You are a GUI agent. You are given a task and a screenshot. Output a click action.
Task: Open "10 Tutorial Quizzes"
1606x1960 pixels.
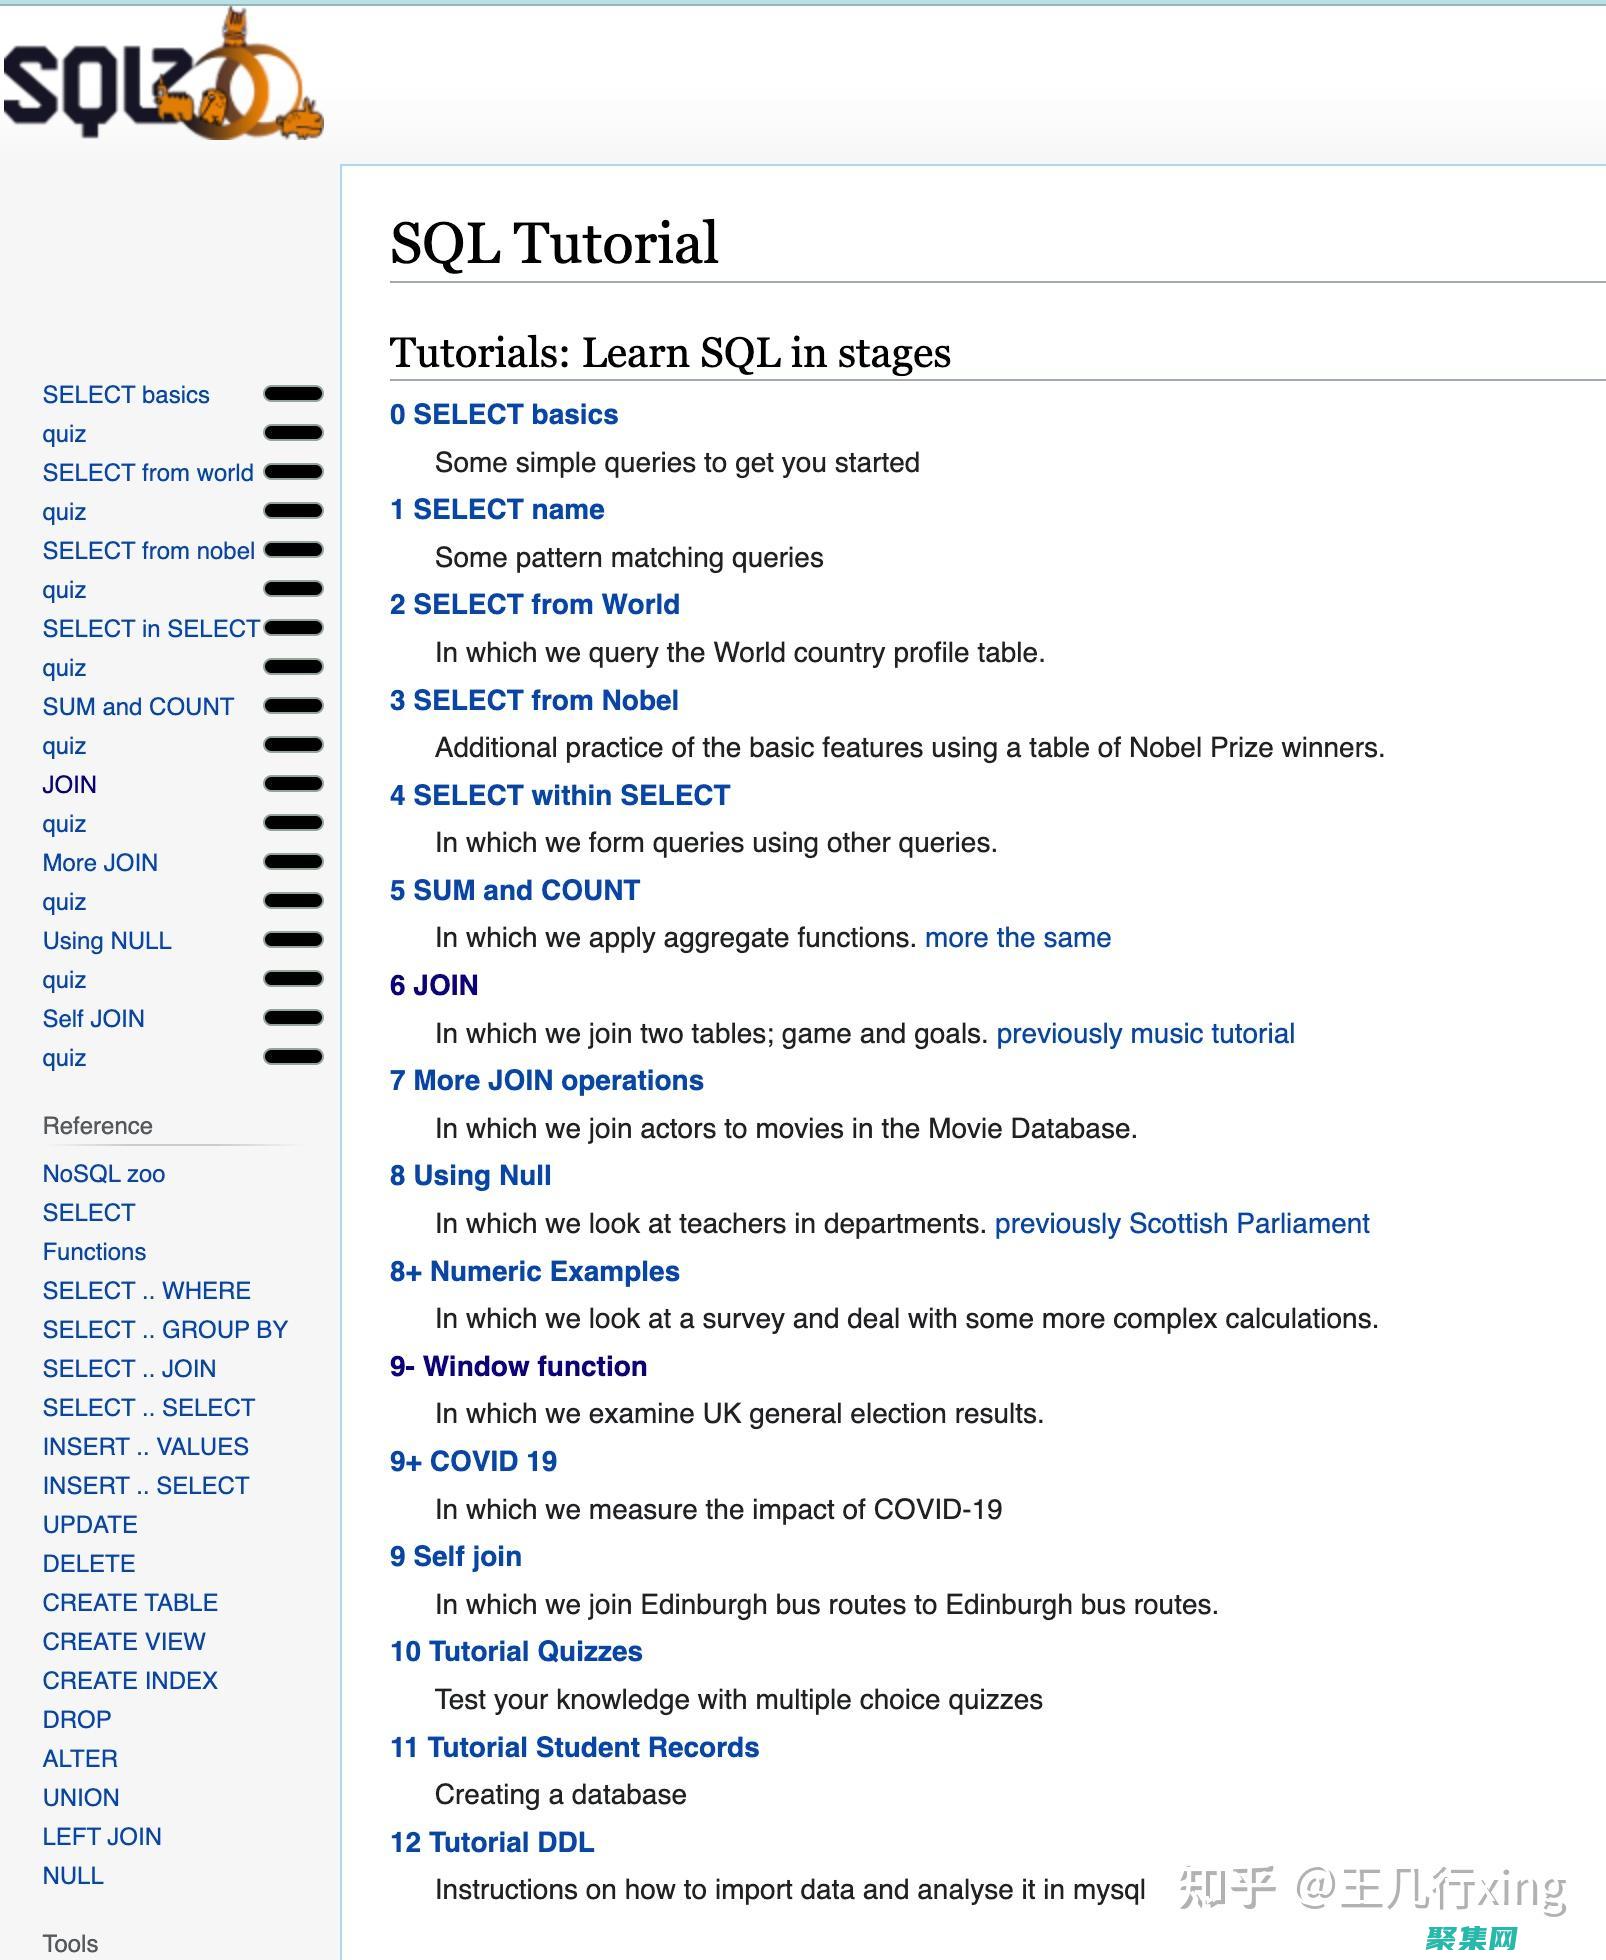coord(516,1652)
